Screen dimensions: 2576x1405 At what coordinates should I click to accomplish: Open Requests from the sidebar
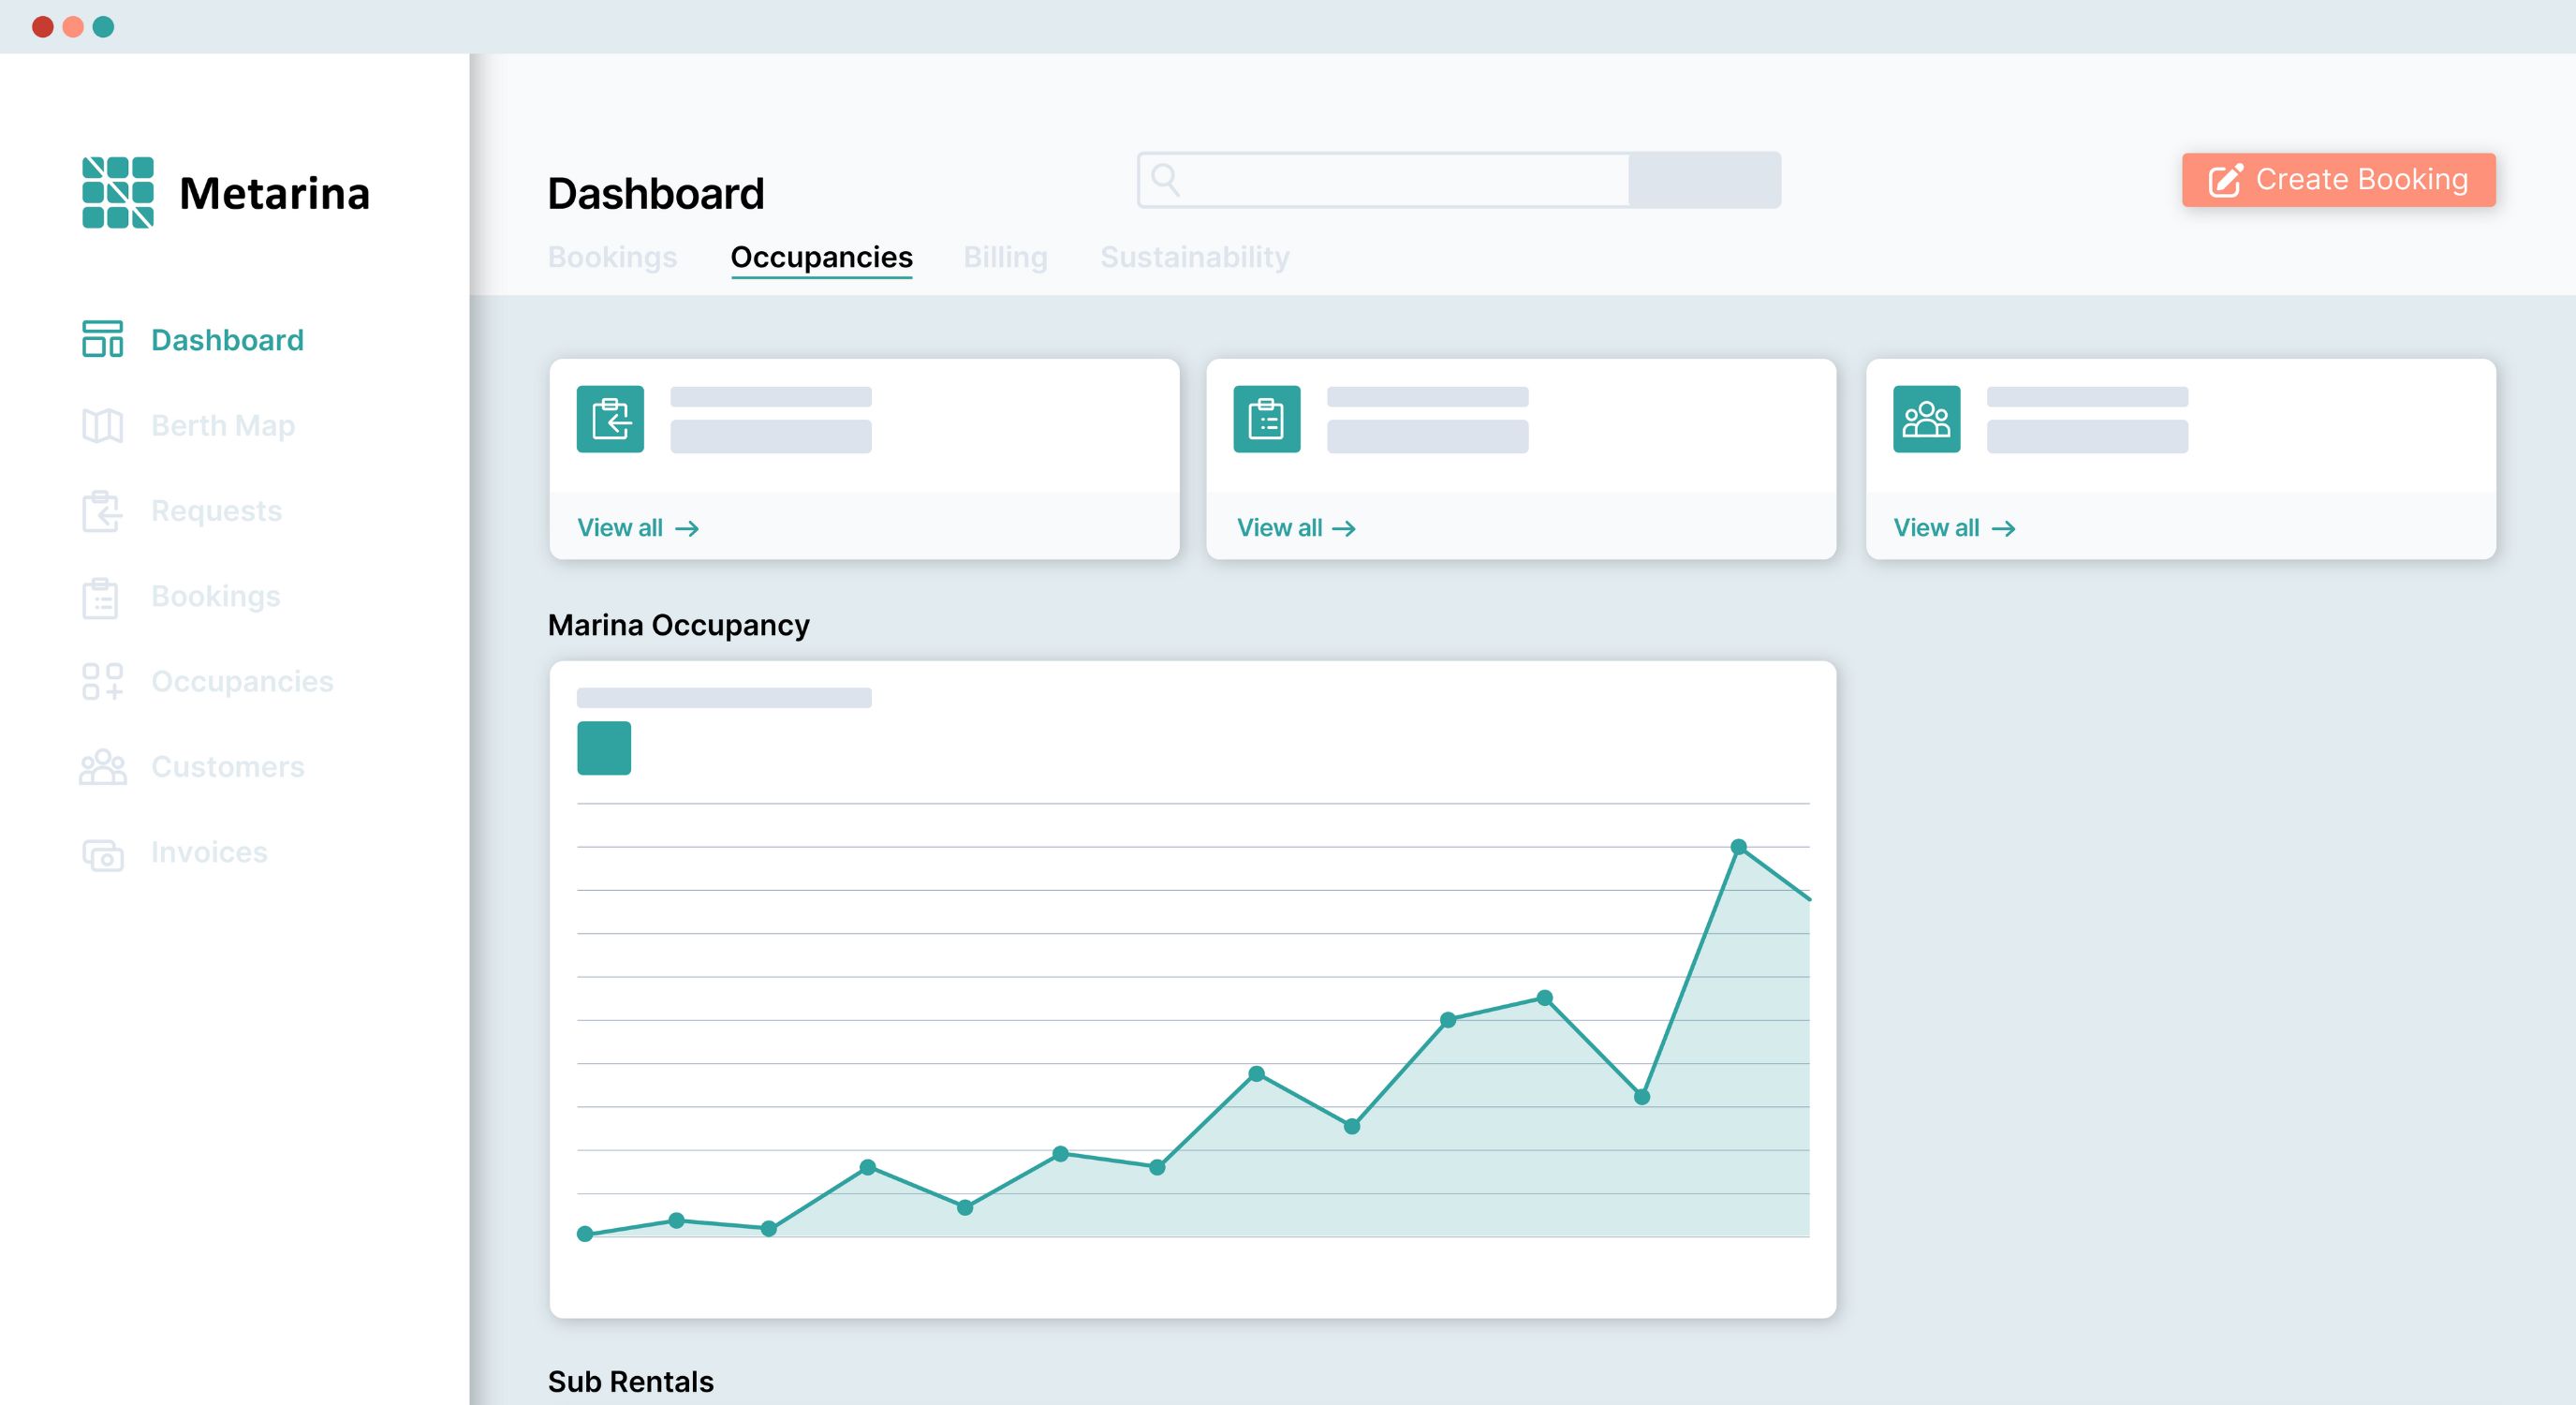[x=216, y=511]
